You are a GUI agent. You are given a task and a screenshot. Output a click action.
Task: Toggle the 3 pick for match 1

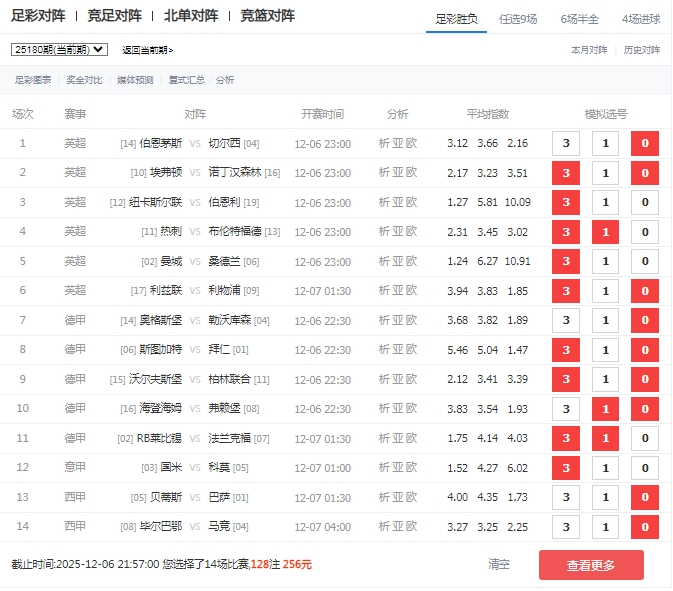tap(566, 144)
